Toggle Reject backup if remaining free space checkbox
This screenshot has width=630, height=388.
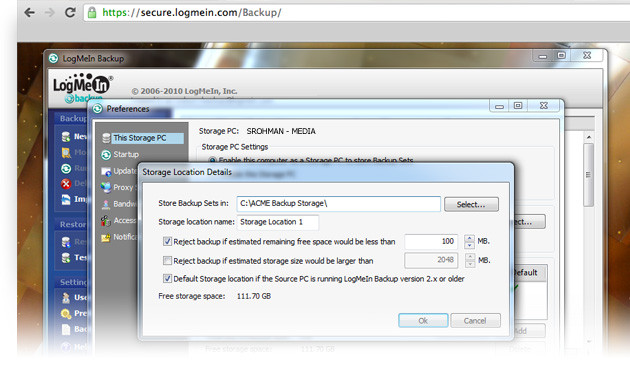pyautogui.click(x=167, y=241)
